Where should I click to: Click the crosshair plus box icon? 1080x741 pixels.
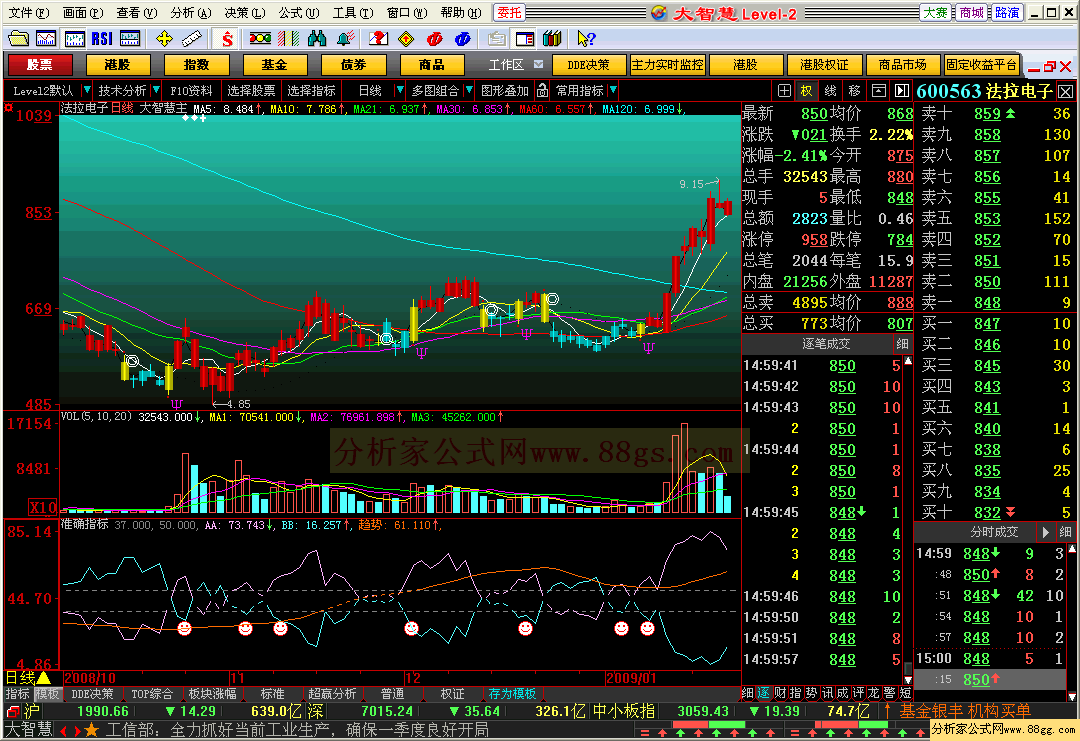click(x=784, y=90)
